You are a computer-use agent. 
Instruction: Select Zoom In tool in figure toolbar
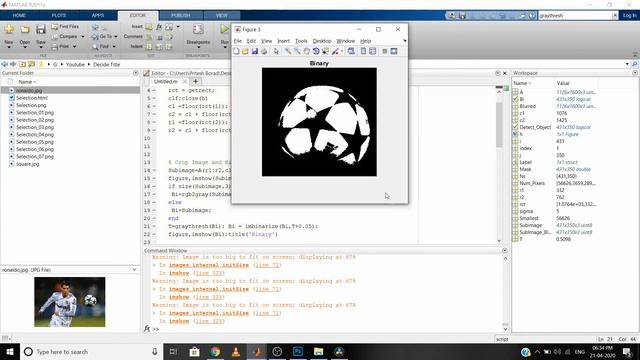point(288,51)
